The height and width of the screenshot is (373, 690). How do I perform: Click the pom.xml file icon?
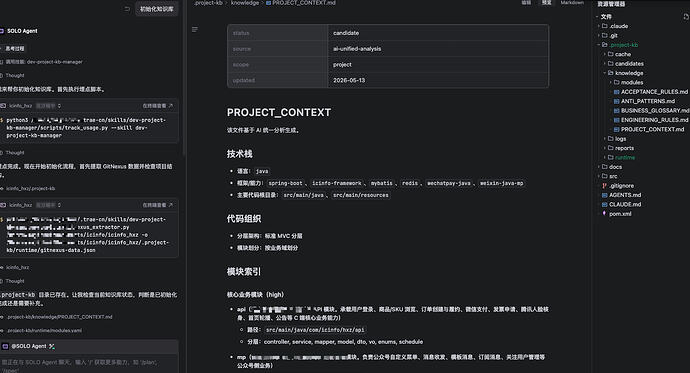[x=605, y=213]
